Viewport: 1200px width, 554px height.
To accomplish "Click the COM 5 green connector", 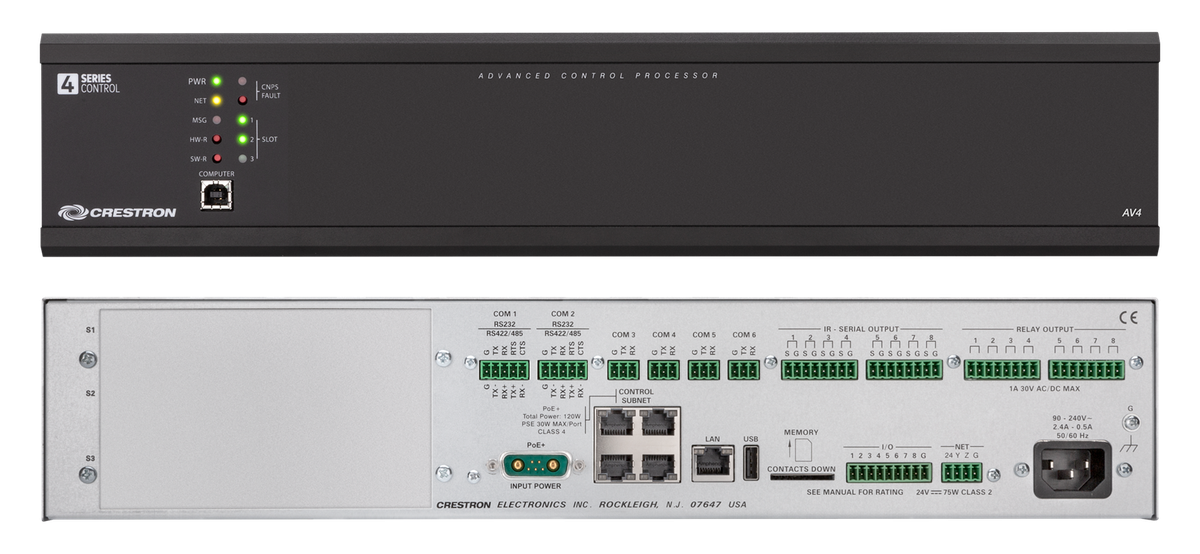I will coord(704,370).
